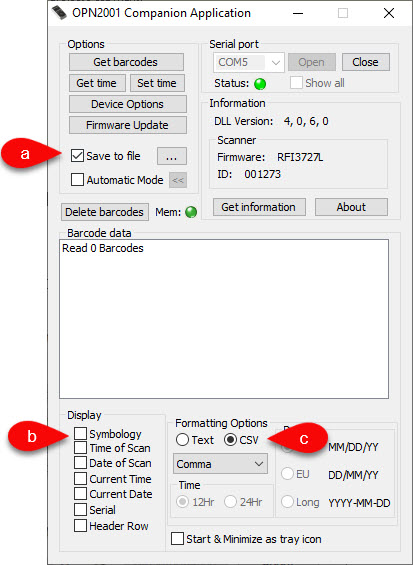
Task: Expand the COM5 serial port dropdown
Action: [249, 62]
